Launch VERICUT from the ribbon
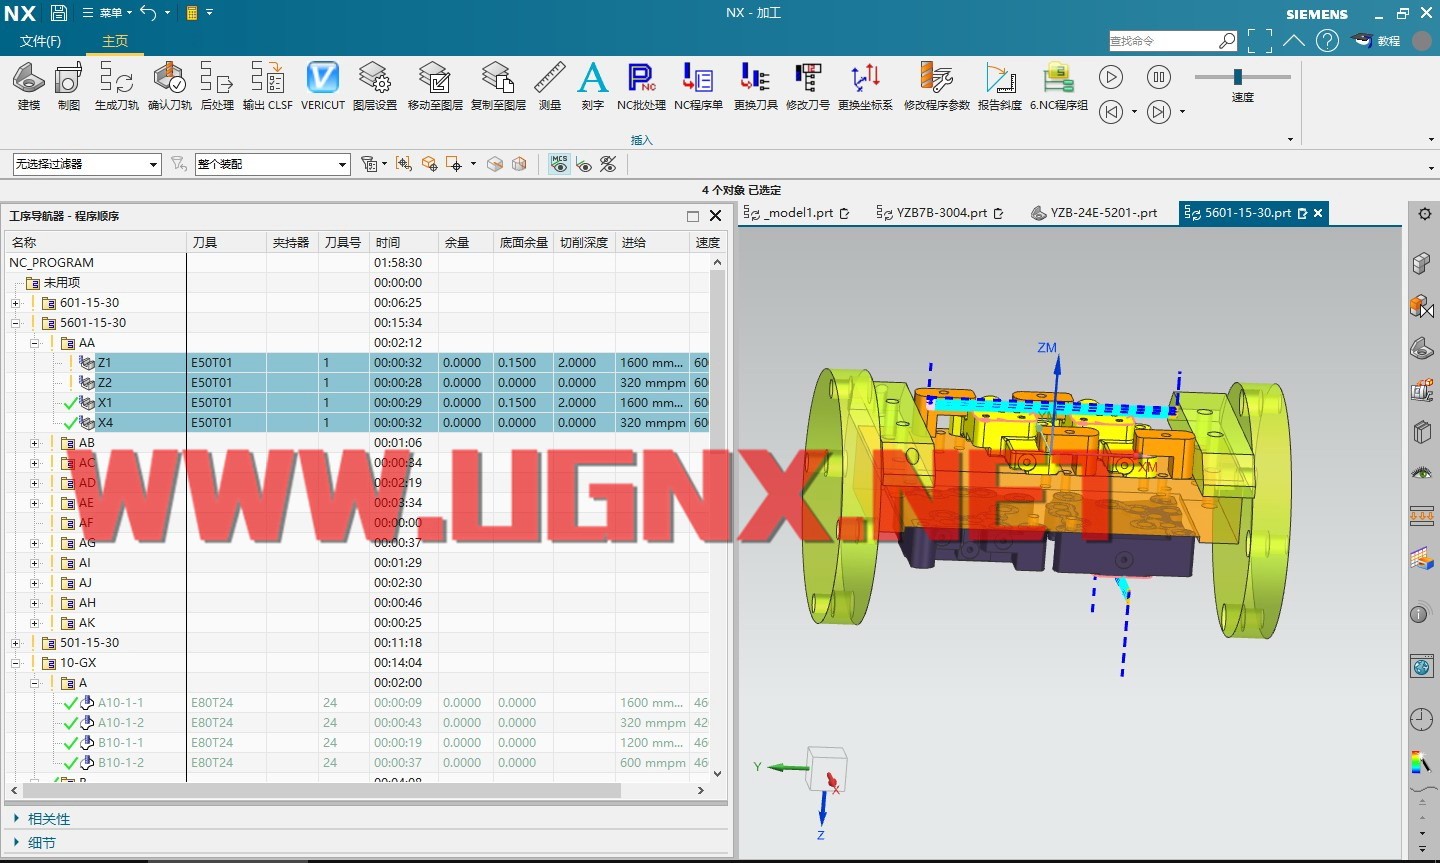Screen dimensions: 1440x863 (x=323, y=86)
